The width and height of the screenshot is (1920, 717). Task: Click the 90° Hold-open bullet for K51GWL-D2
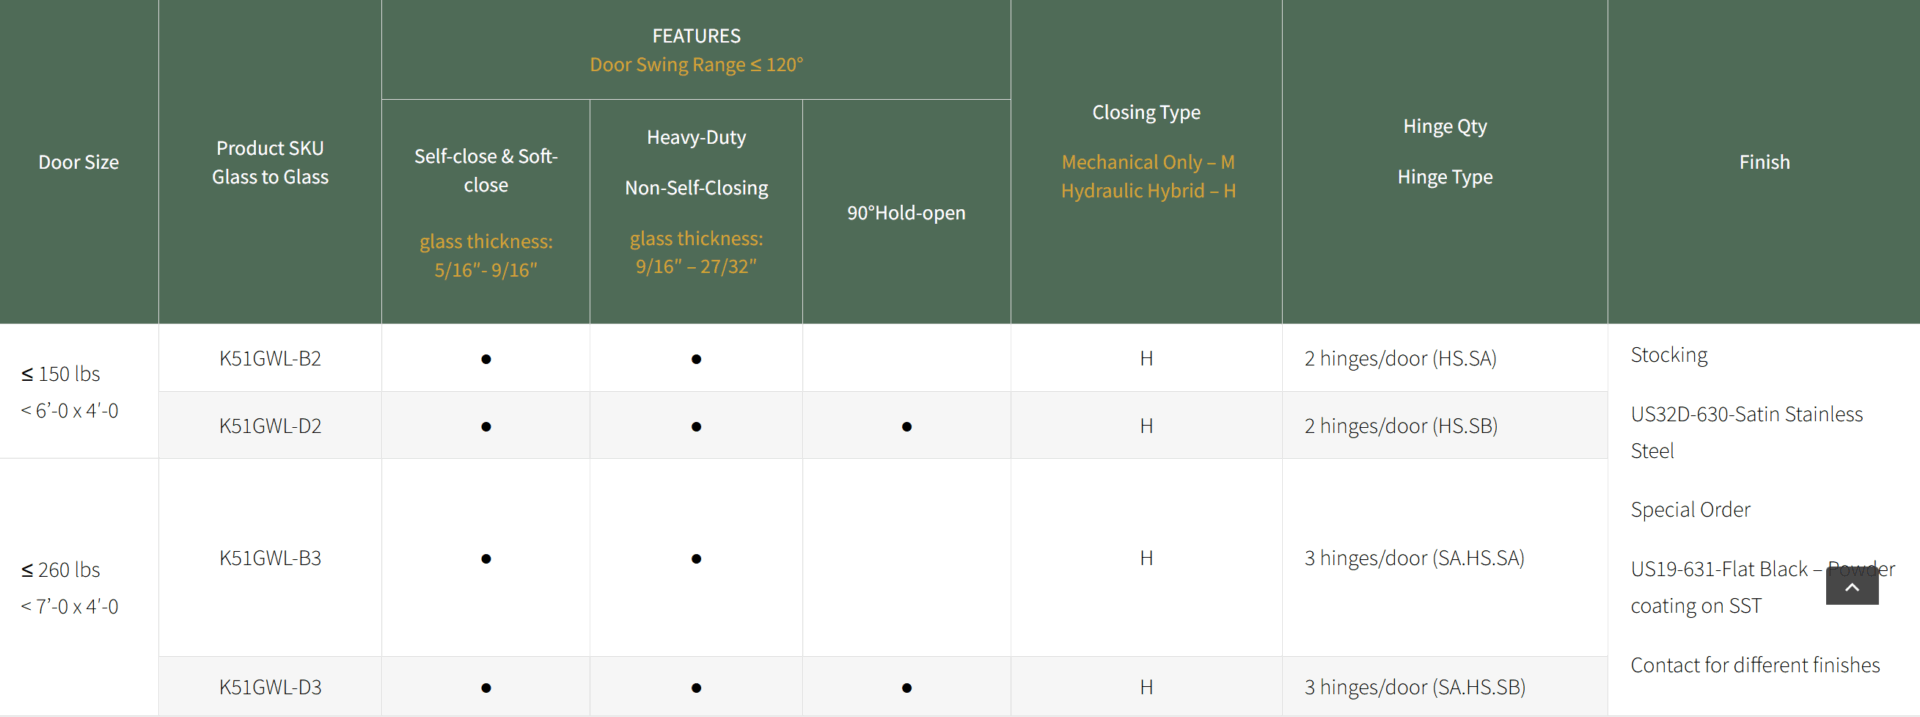click(x=906, y=427)
